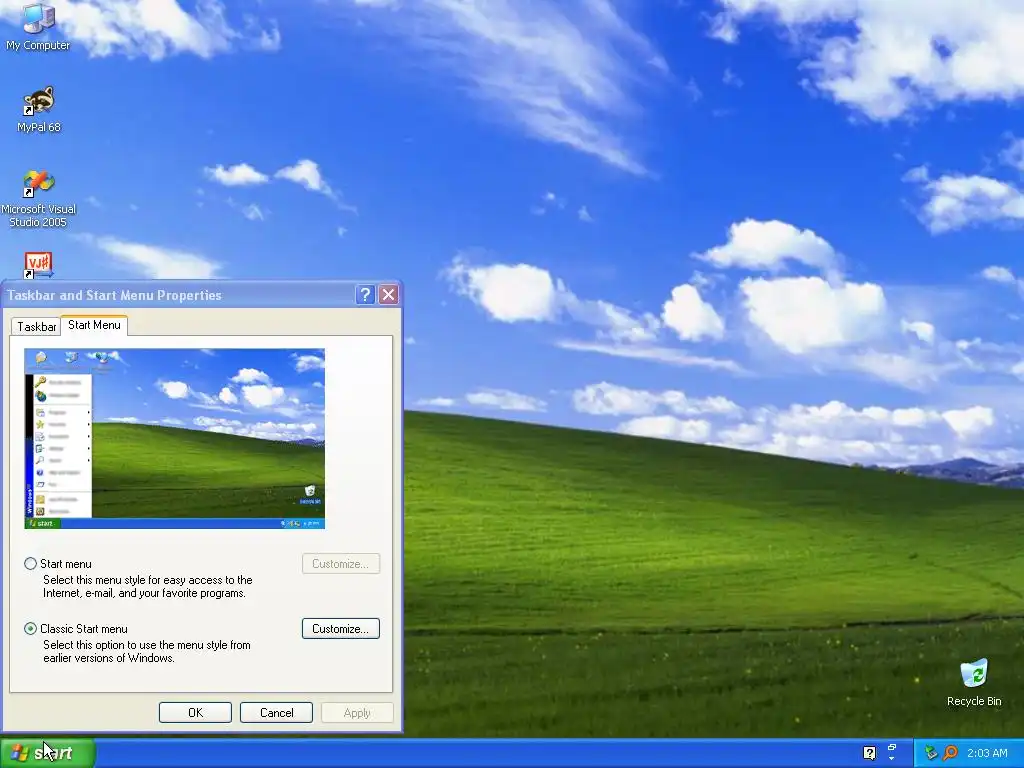Open the My Computer desktop icon
This screenshot has height=768, width=1024.
pyautogui.click(x=38, y=27)
